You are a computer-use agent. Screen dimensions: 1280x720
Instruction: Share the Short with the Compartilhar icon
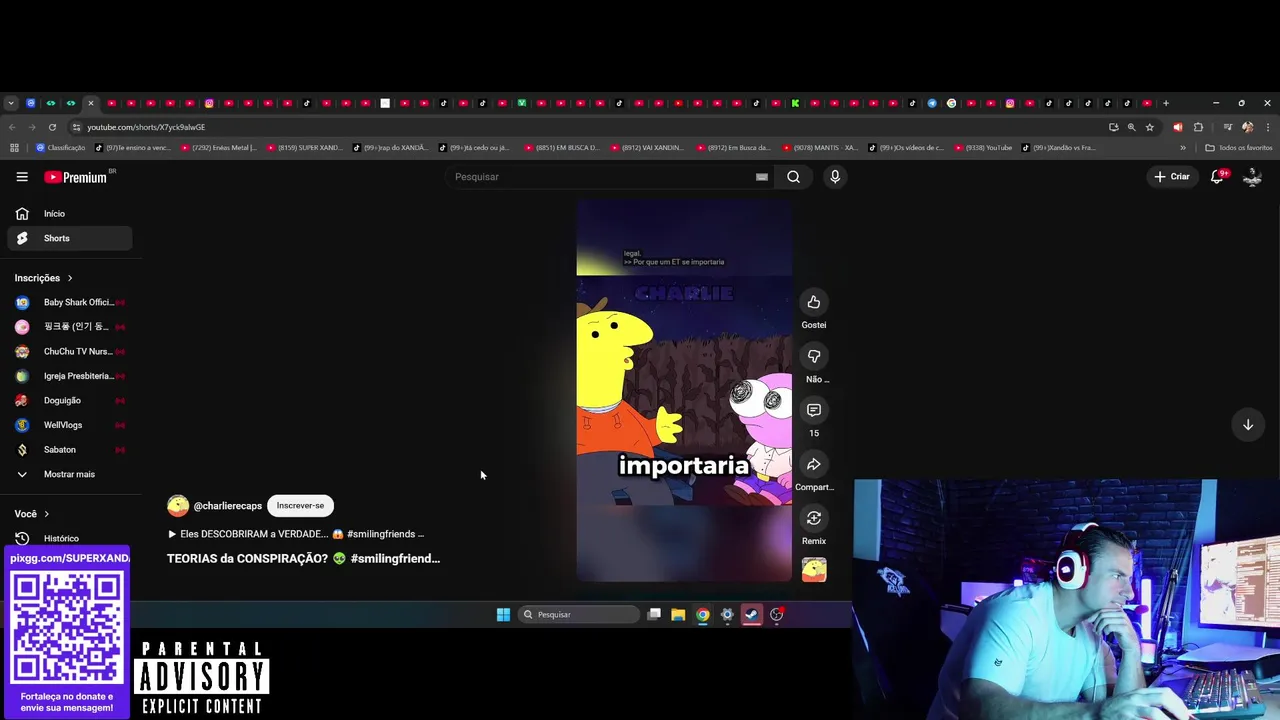coord(814,464)
